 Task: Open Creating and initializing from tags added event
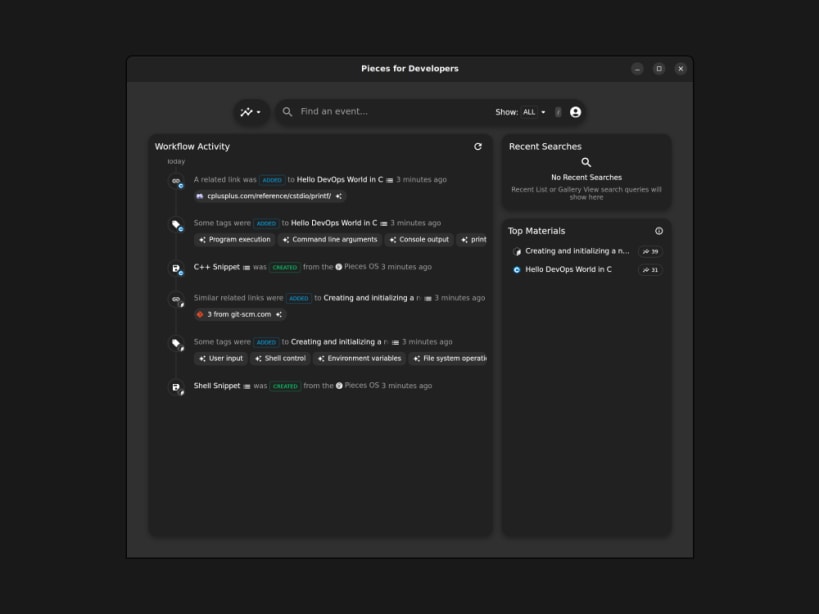coord(340,342)
